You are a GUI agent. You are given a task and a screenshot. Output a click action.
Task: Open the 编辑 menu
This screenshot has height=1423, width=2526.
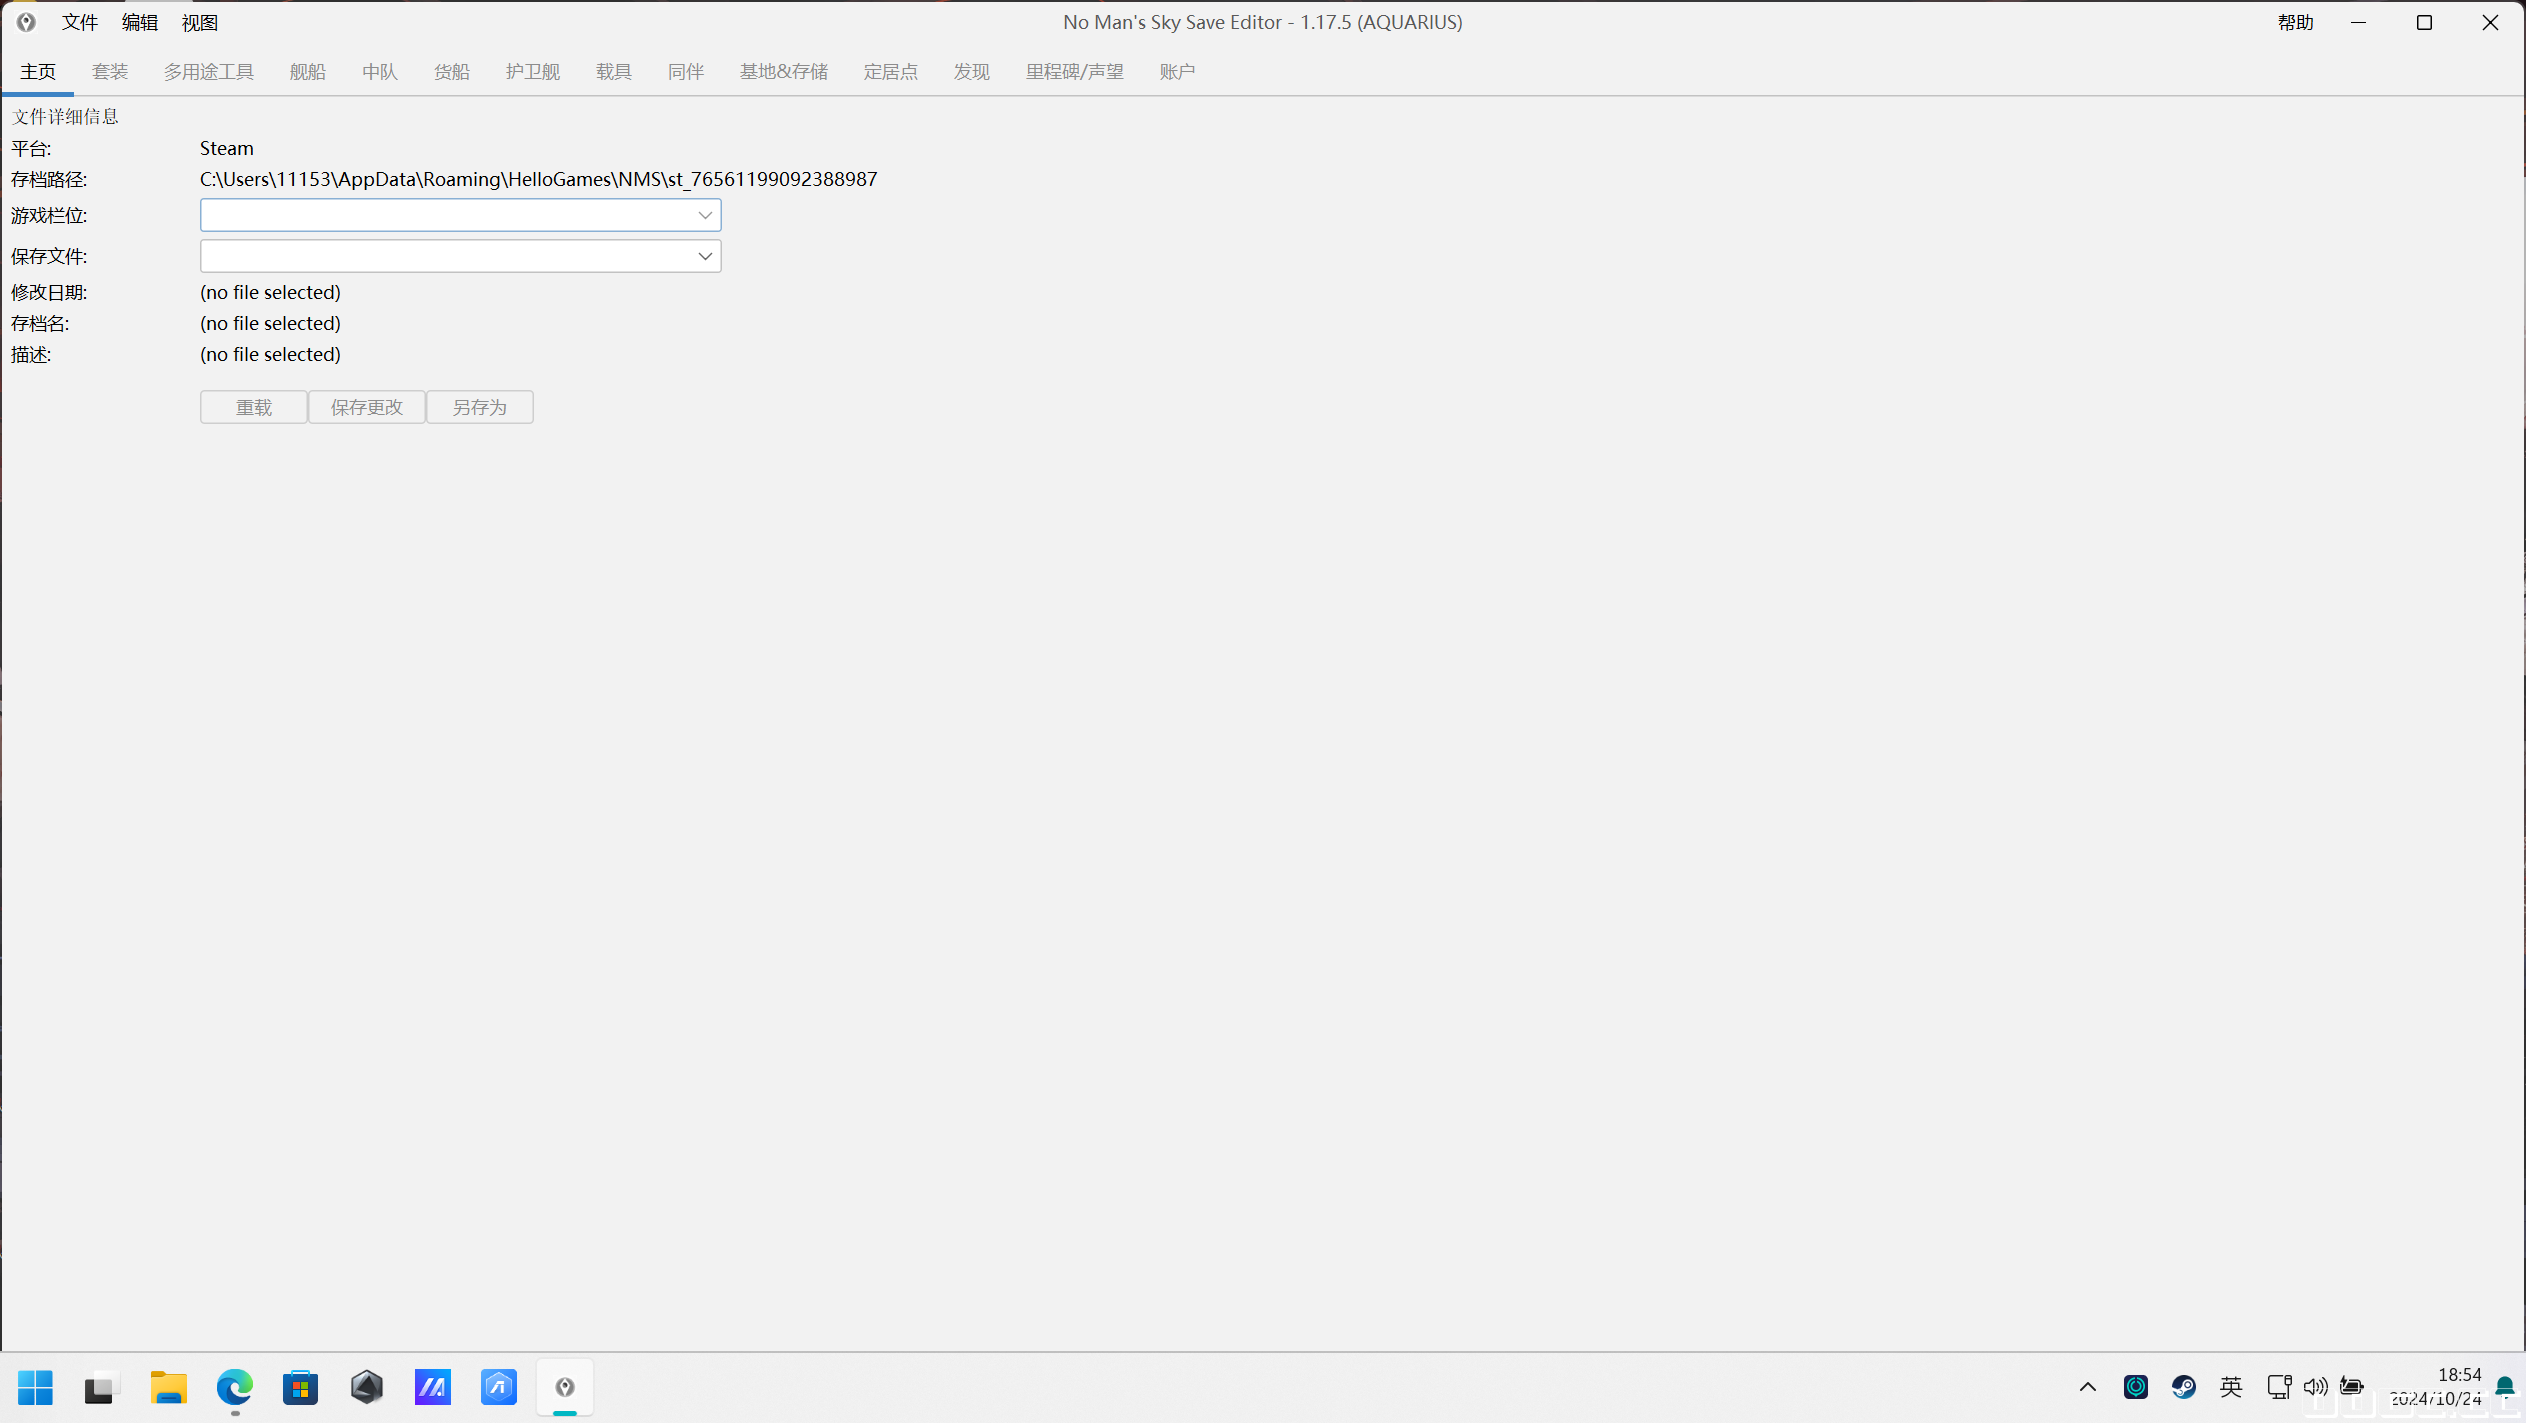[x=140, y=22]
